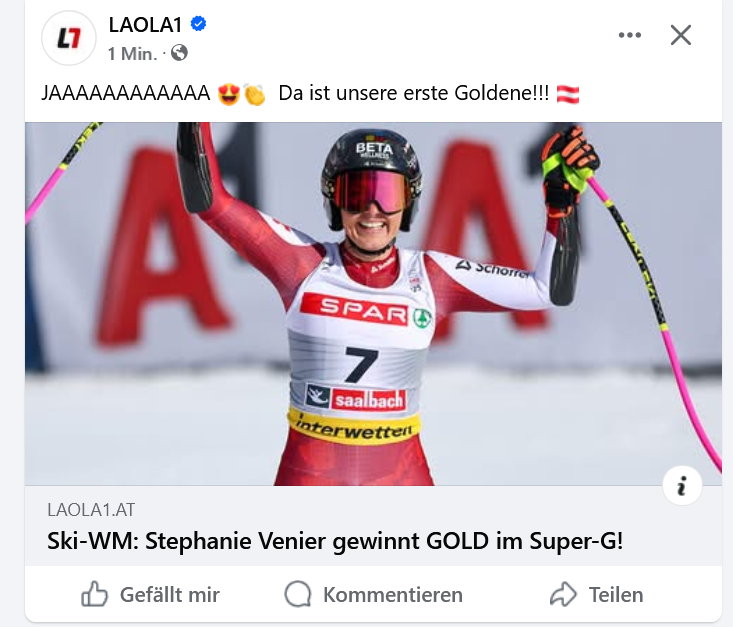Open the Ski-WM Stephanie Venier headline

tap(335, 541)
